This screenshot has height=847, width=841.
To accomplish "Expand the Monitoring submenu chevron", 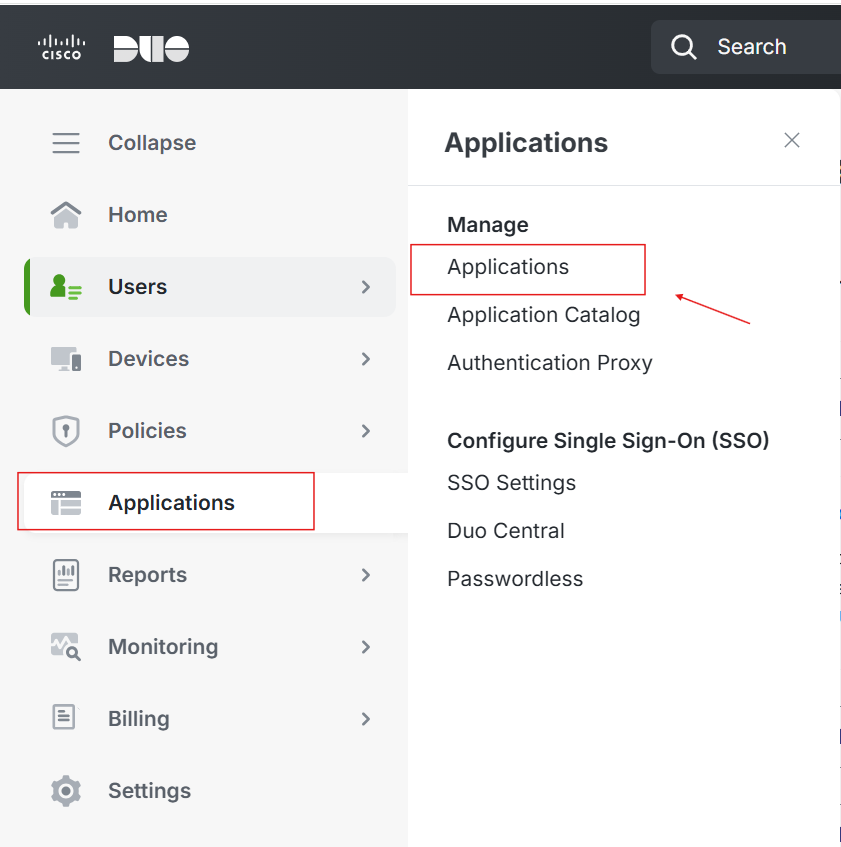I will coord(366,647).
